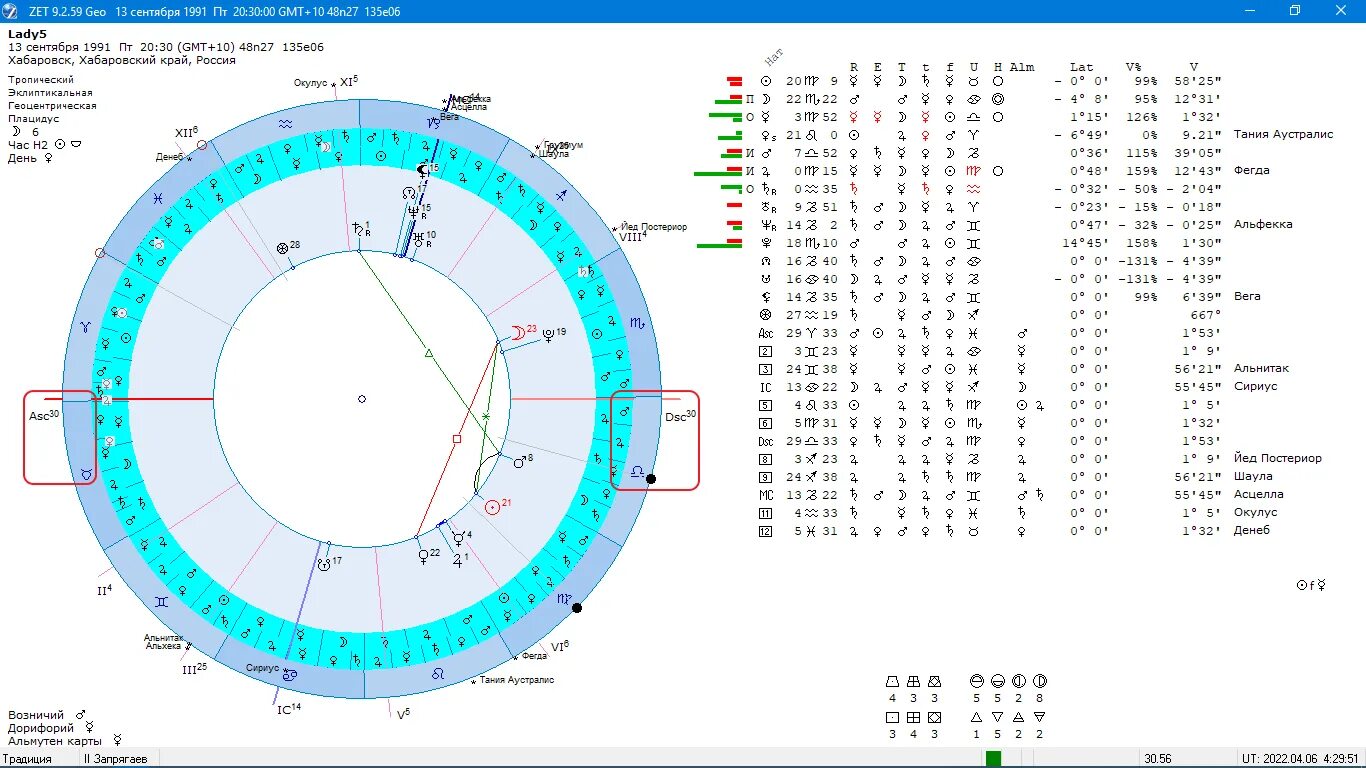
Task: Click the Mercury glyph in the chart wheel
Action: (x=458, y=538)
